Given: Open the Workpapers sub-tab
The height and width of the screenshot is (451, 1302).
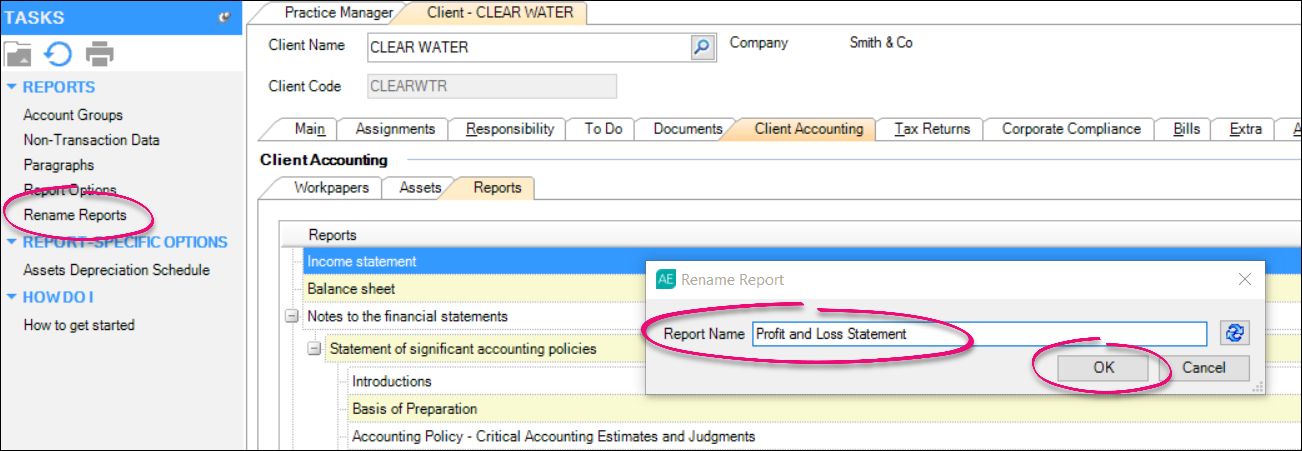Looking at the screenshot, I should click(x=331, y=187).
